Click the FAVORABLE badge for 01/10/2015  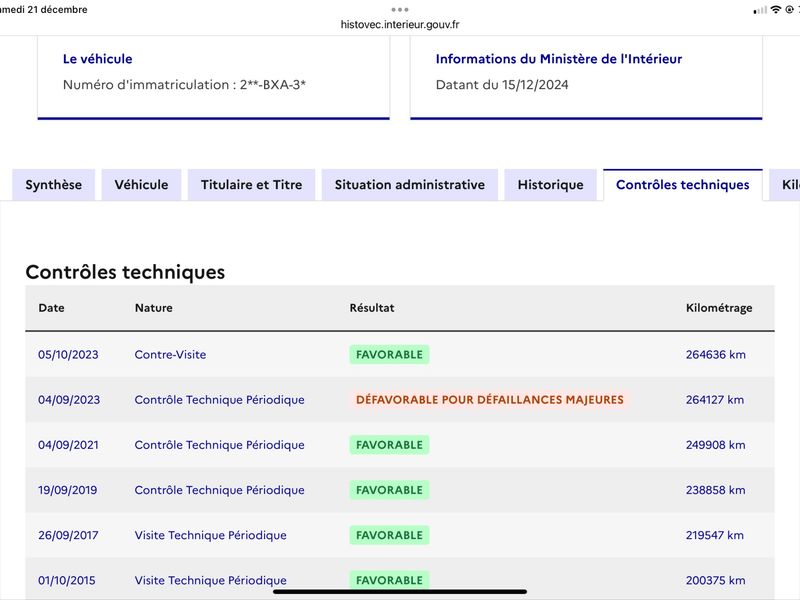pos(389,580)
